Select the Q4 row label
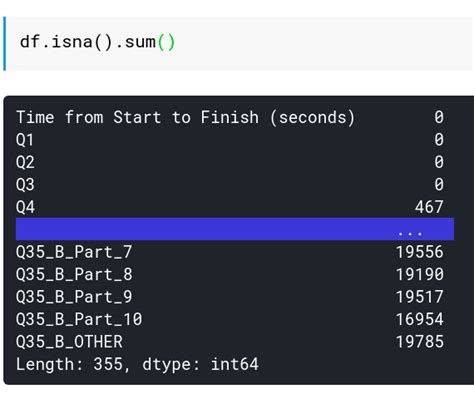This screenshot has height=394, width=474. [x=25, y=207]
